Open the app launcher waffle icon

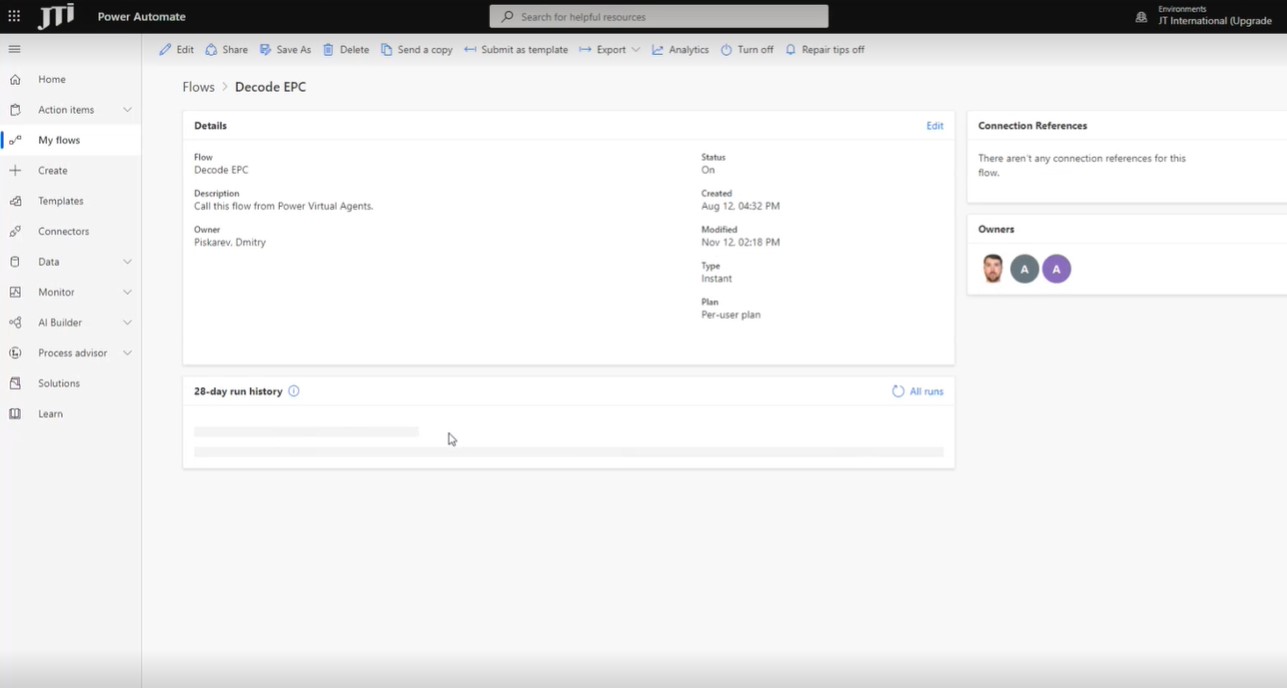coord(14,16)
